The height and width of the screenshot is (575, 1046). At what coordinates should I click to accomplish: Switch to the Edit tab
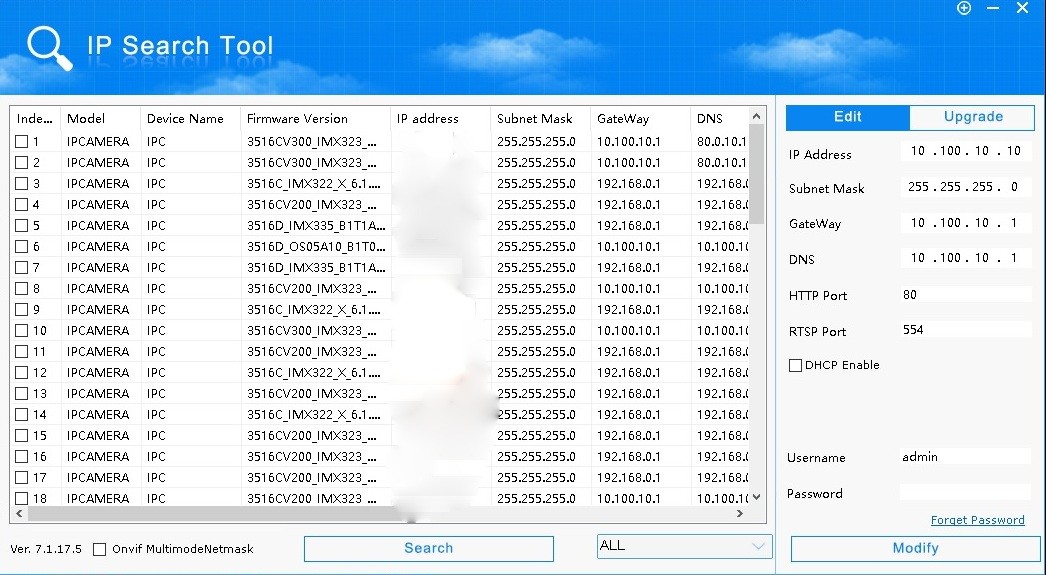click(847, 117)
